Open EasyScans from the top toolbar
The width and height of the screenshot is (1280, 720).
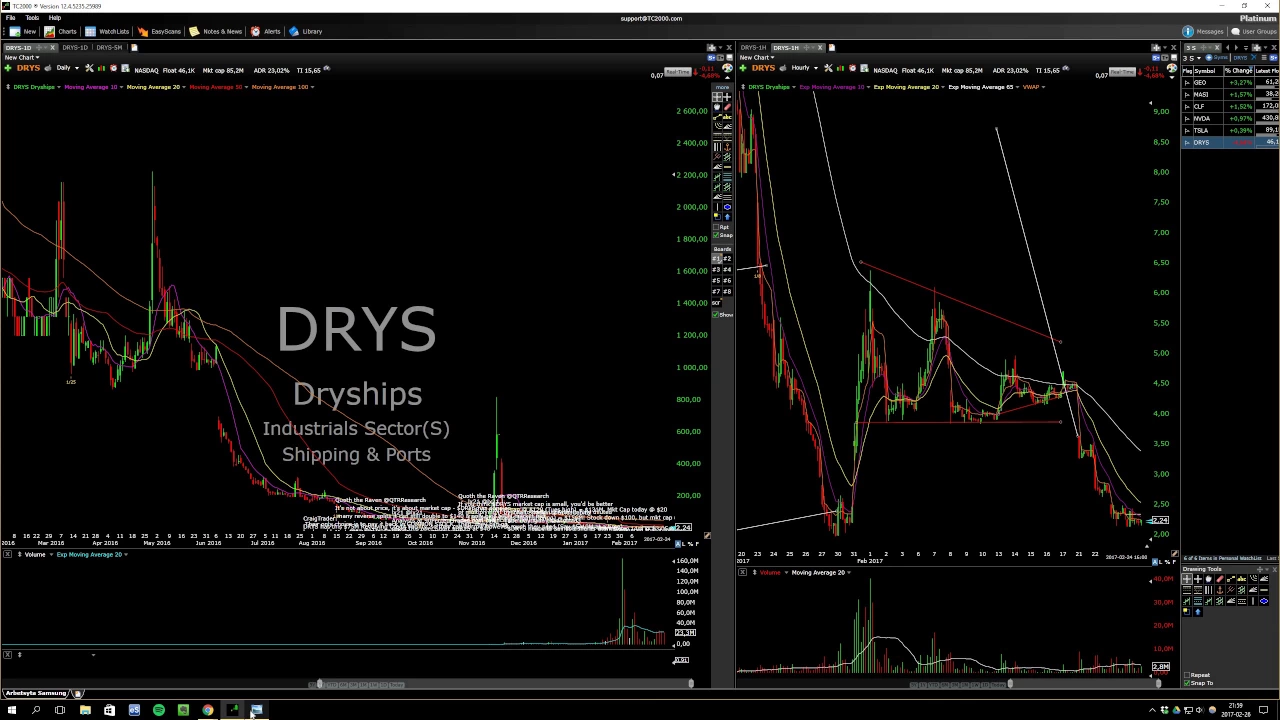pyautogui.click(x=158, y=31)
